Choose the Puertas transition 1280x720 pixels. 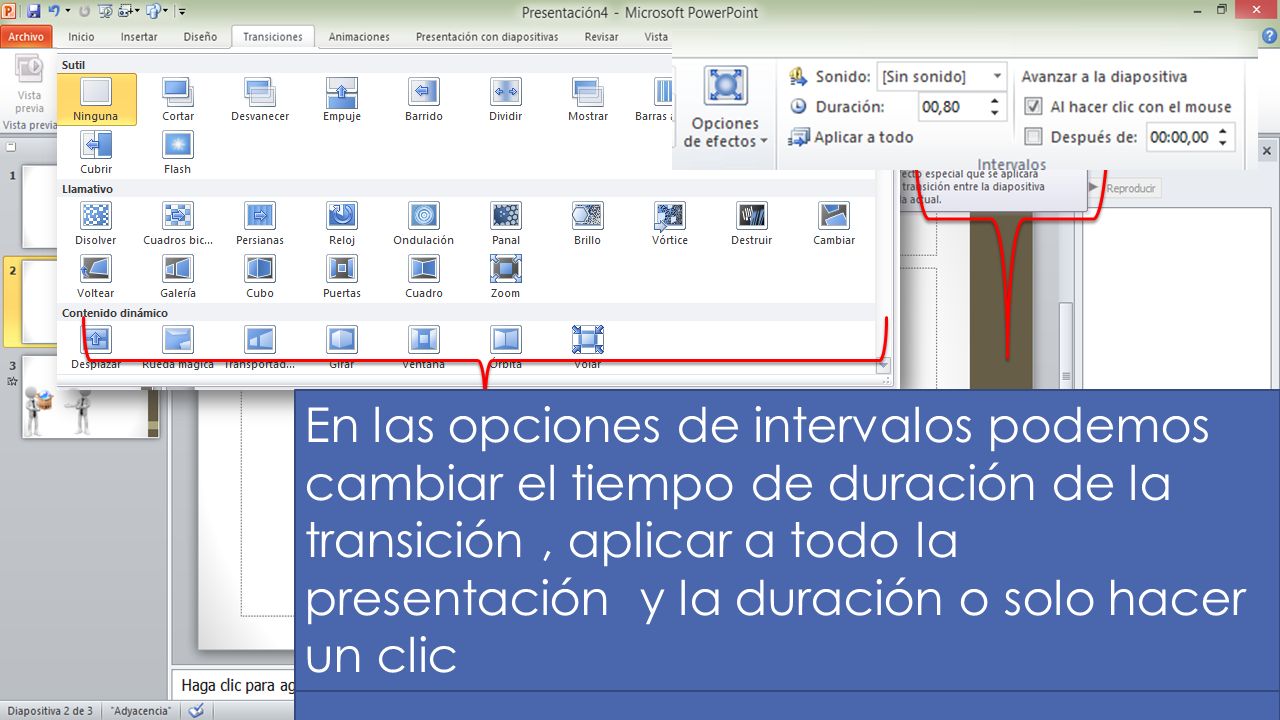point(342,276)
